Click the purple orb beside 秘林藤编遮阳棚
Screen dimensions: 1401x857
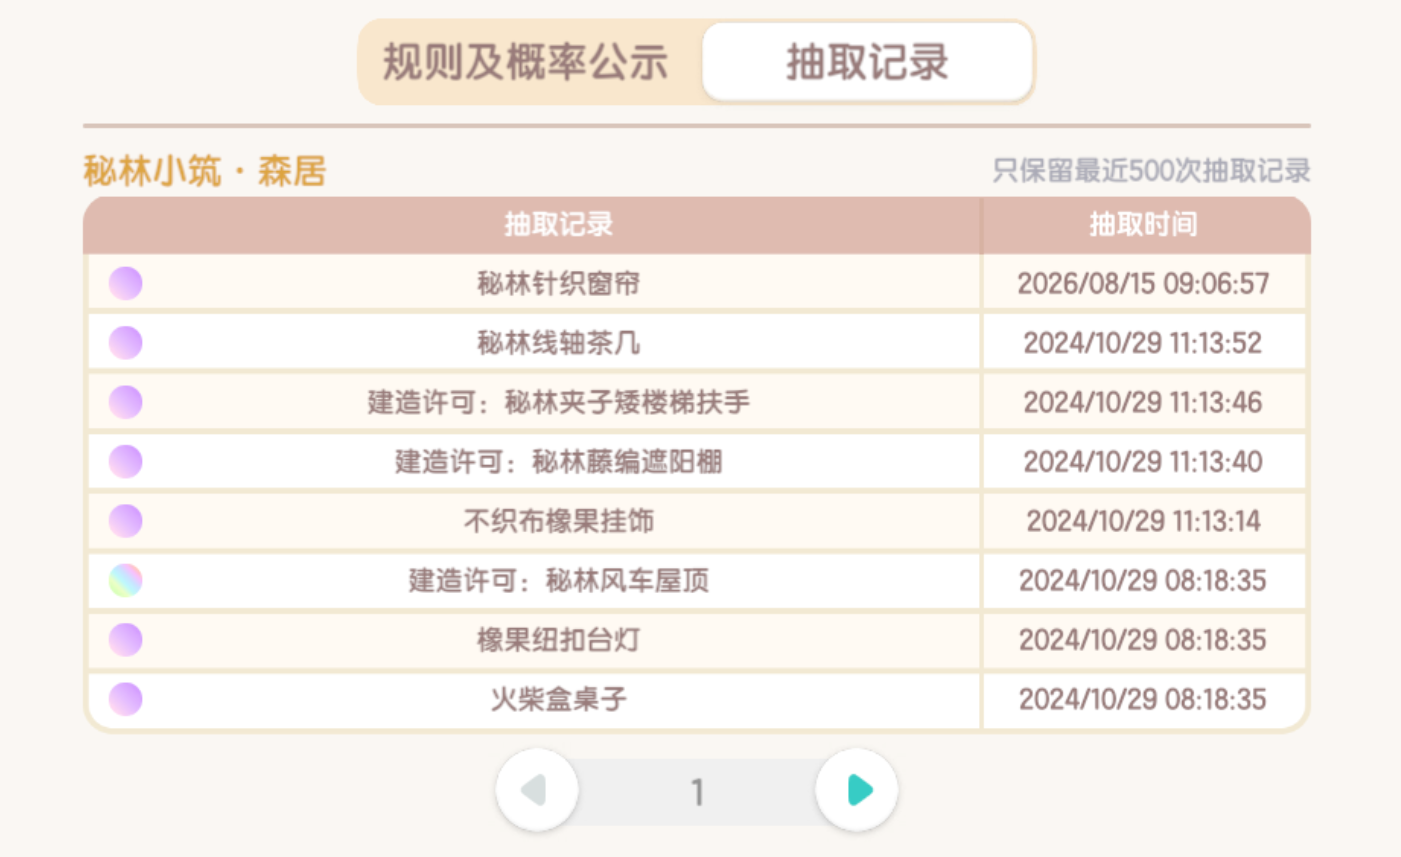[x=126, y=462]
